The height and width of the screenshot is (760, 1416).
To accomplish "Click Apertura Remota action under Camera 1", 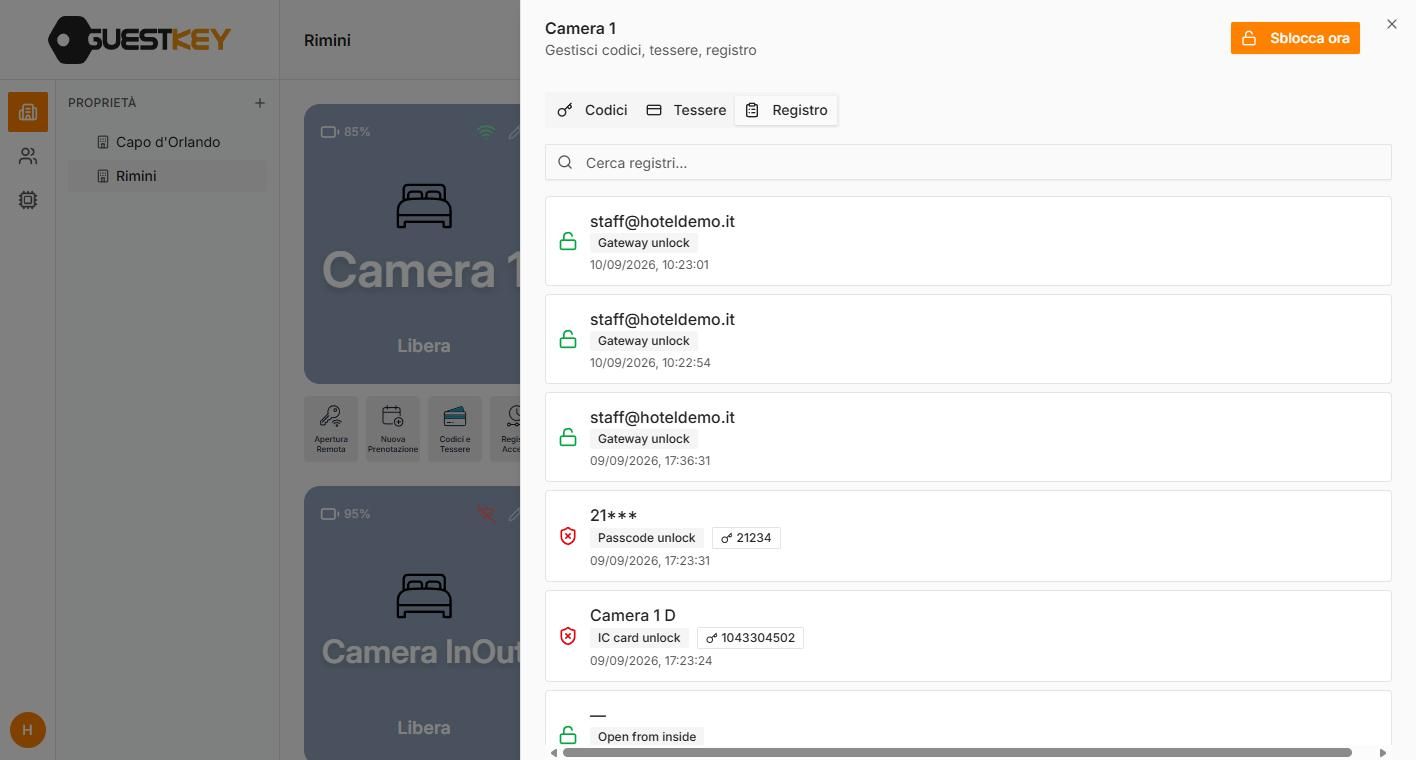I will tap(331, 429).
